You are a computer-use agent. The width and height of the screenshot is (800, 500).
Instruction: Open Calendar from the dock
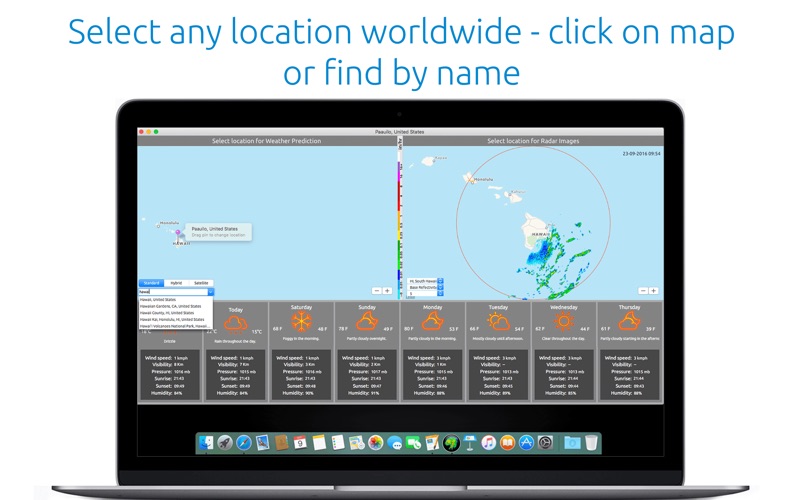tap(300, 442)
